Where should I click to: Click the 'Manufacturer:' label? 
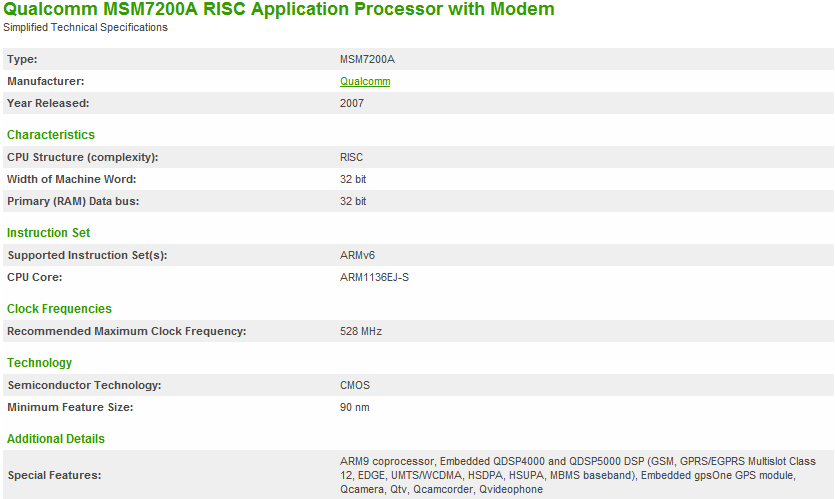click(x=46, y=81)
